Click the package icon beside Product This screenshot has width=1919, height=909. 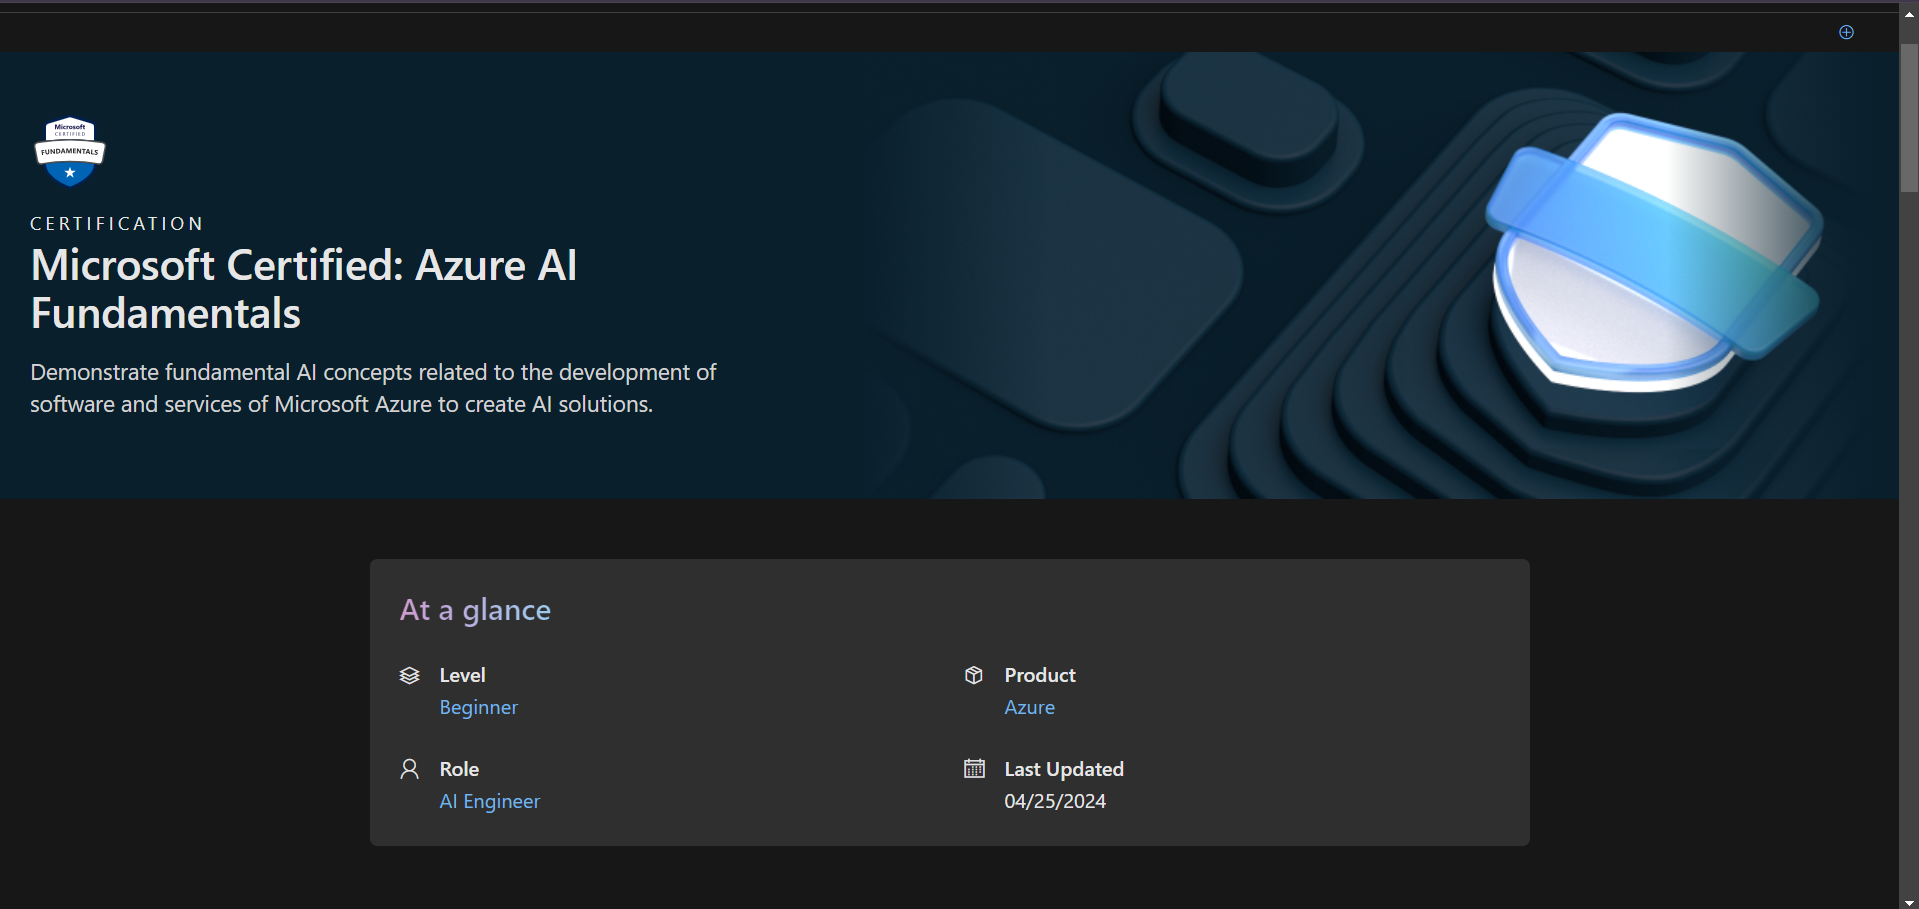pyautogui.click(x=974, y=675)
